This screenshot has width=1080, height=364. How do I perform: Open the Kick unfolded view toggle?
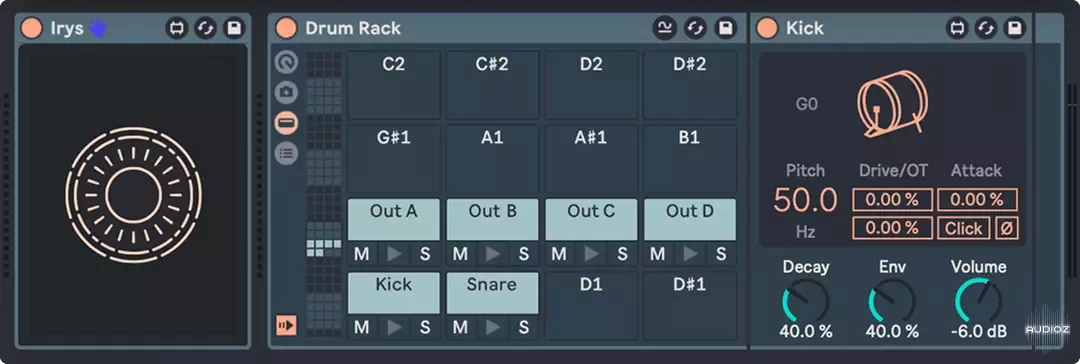pos(955,28)
